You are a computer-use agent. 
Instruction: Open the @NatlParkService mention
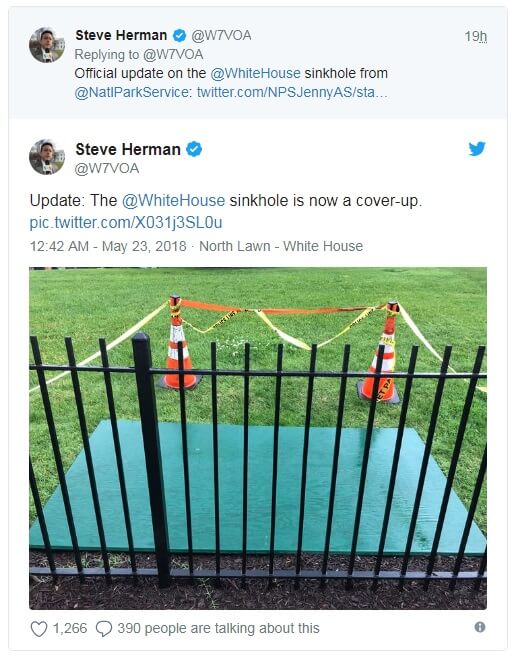click(132, 92)
